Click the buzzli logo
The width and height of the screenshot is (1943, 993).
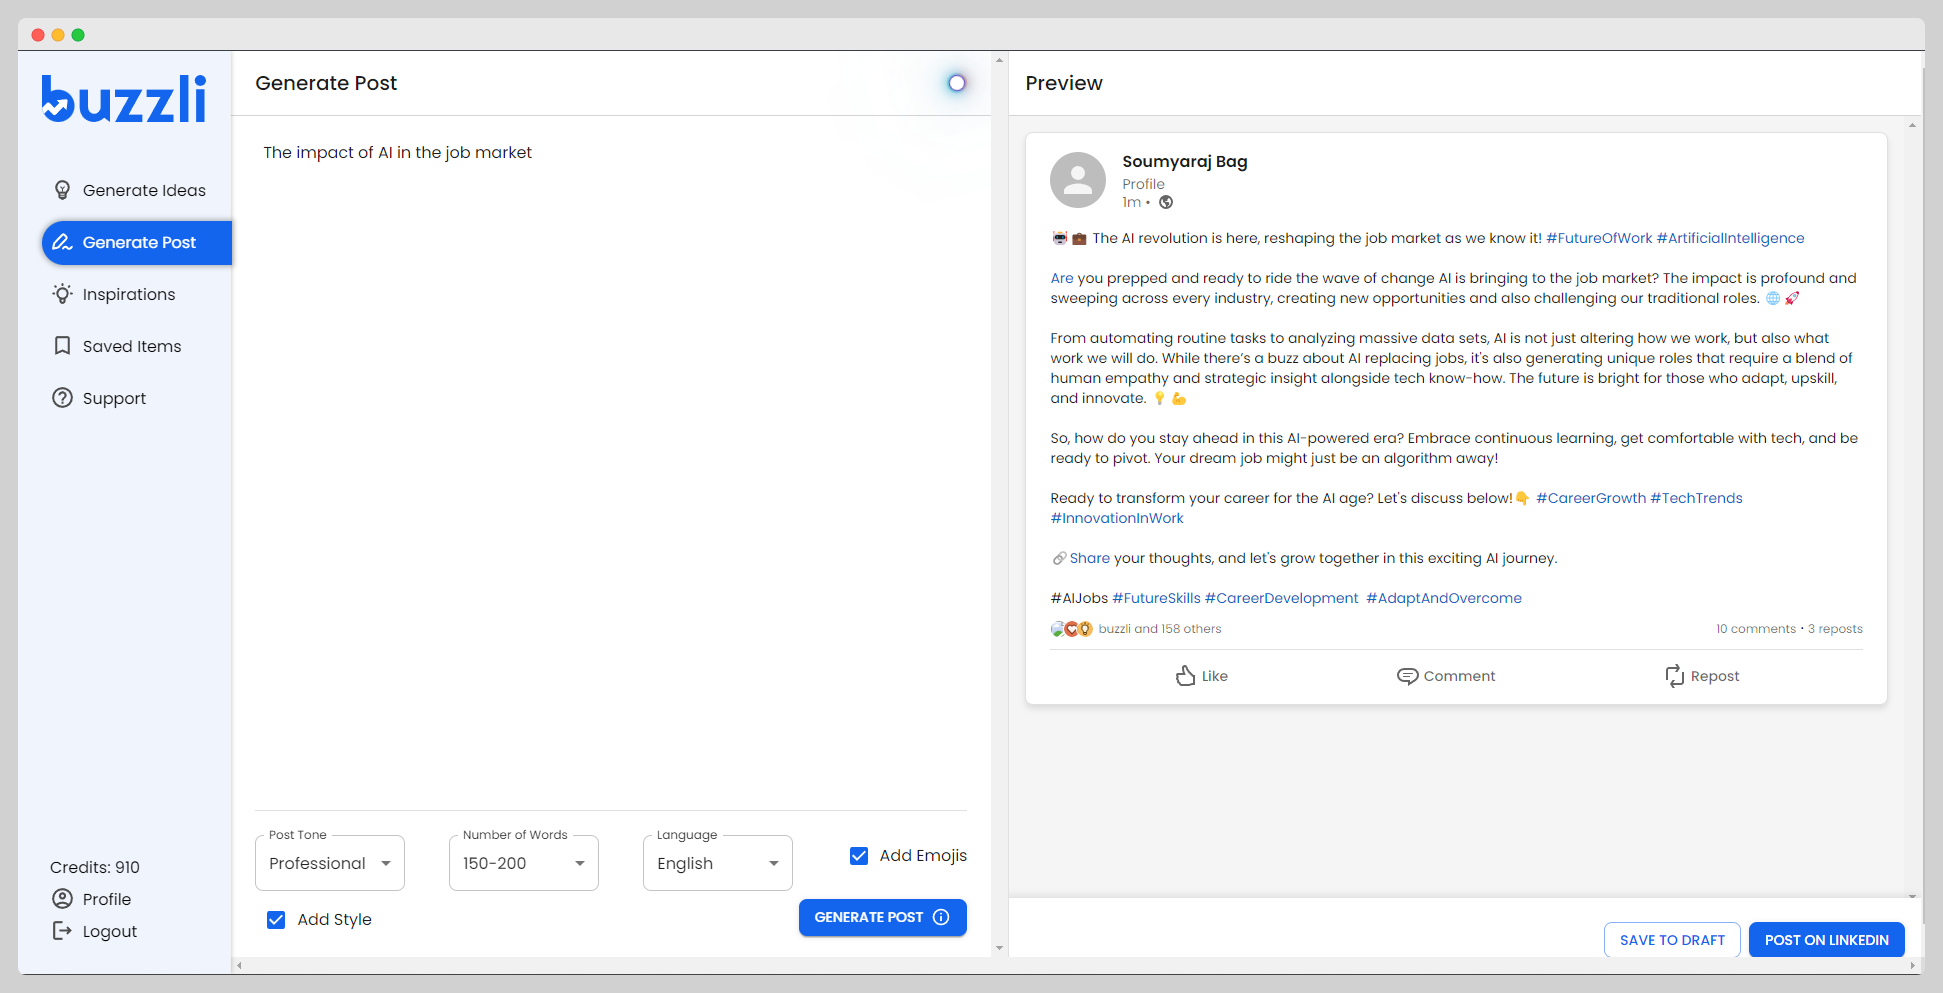tap(124, 99)
